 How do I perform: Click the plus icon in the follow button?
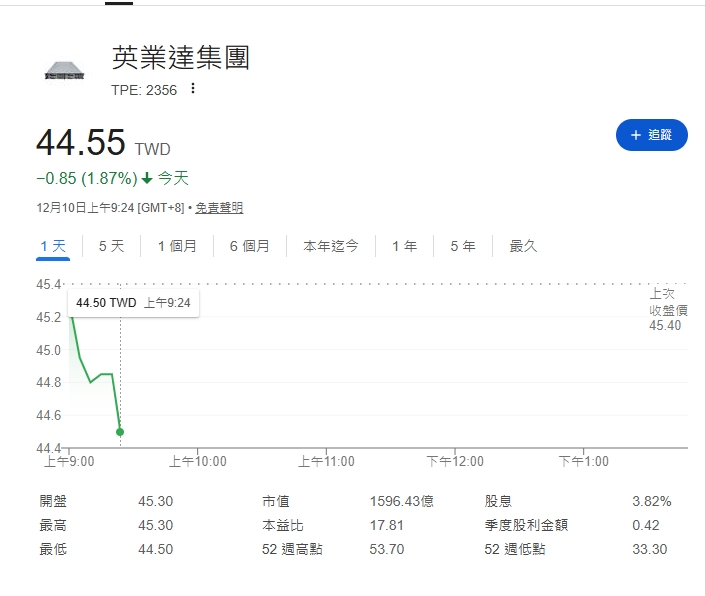tap(635, 135)
